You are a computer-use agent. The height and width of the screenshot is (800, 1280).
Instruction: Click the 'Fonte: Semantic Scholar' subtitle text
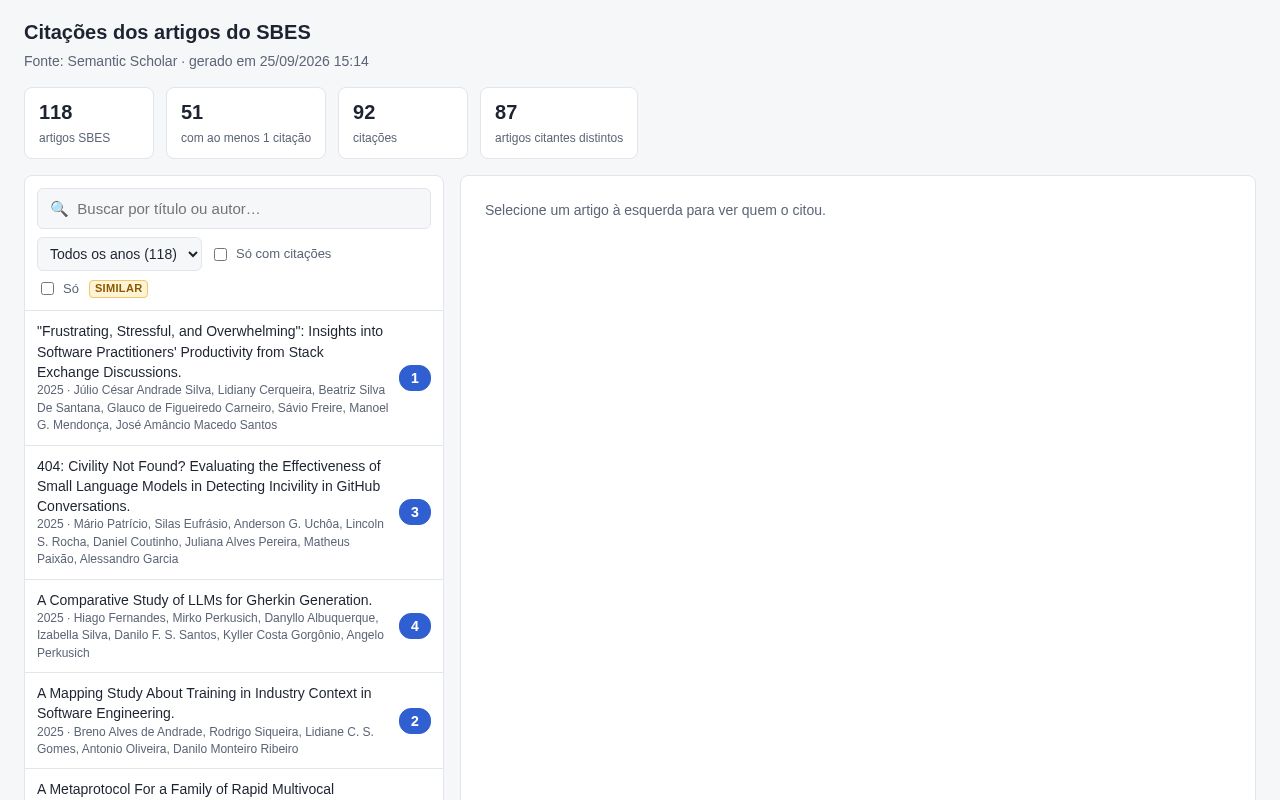coord(196,61)
